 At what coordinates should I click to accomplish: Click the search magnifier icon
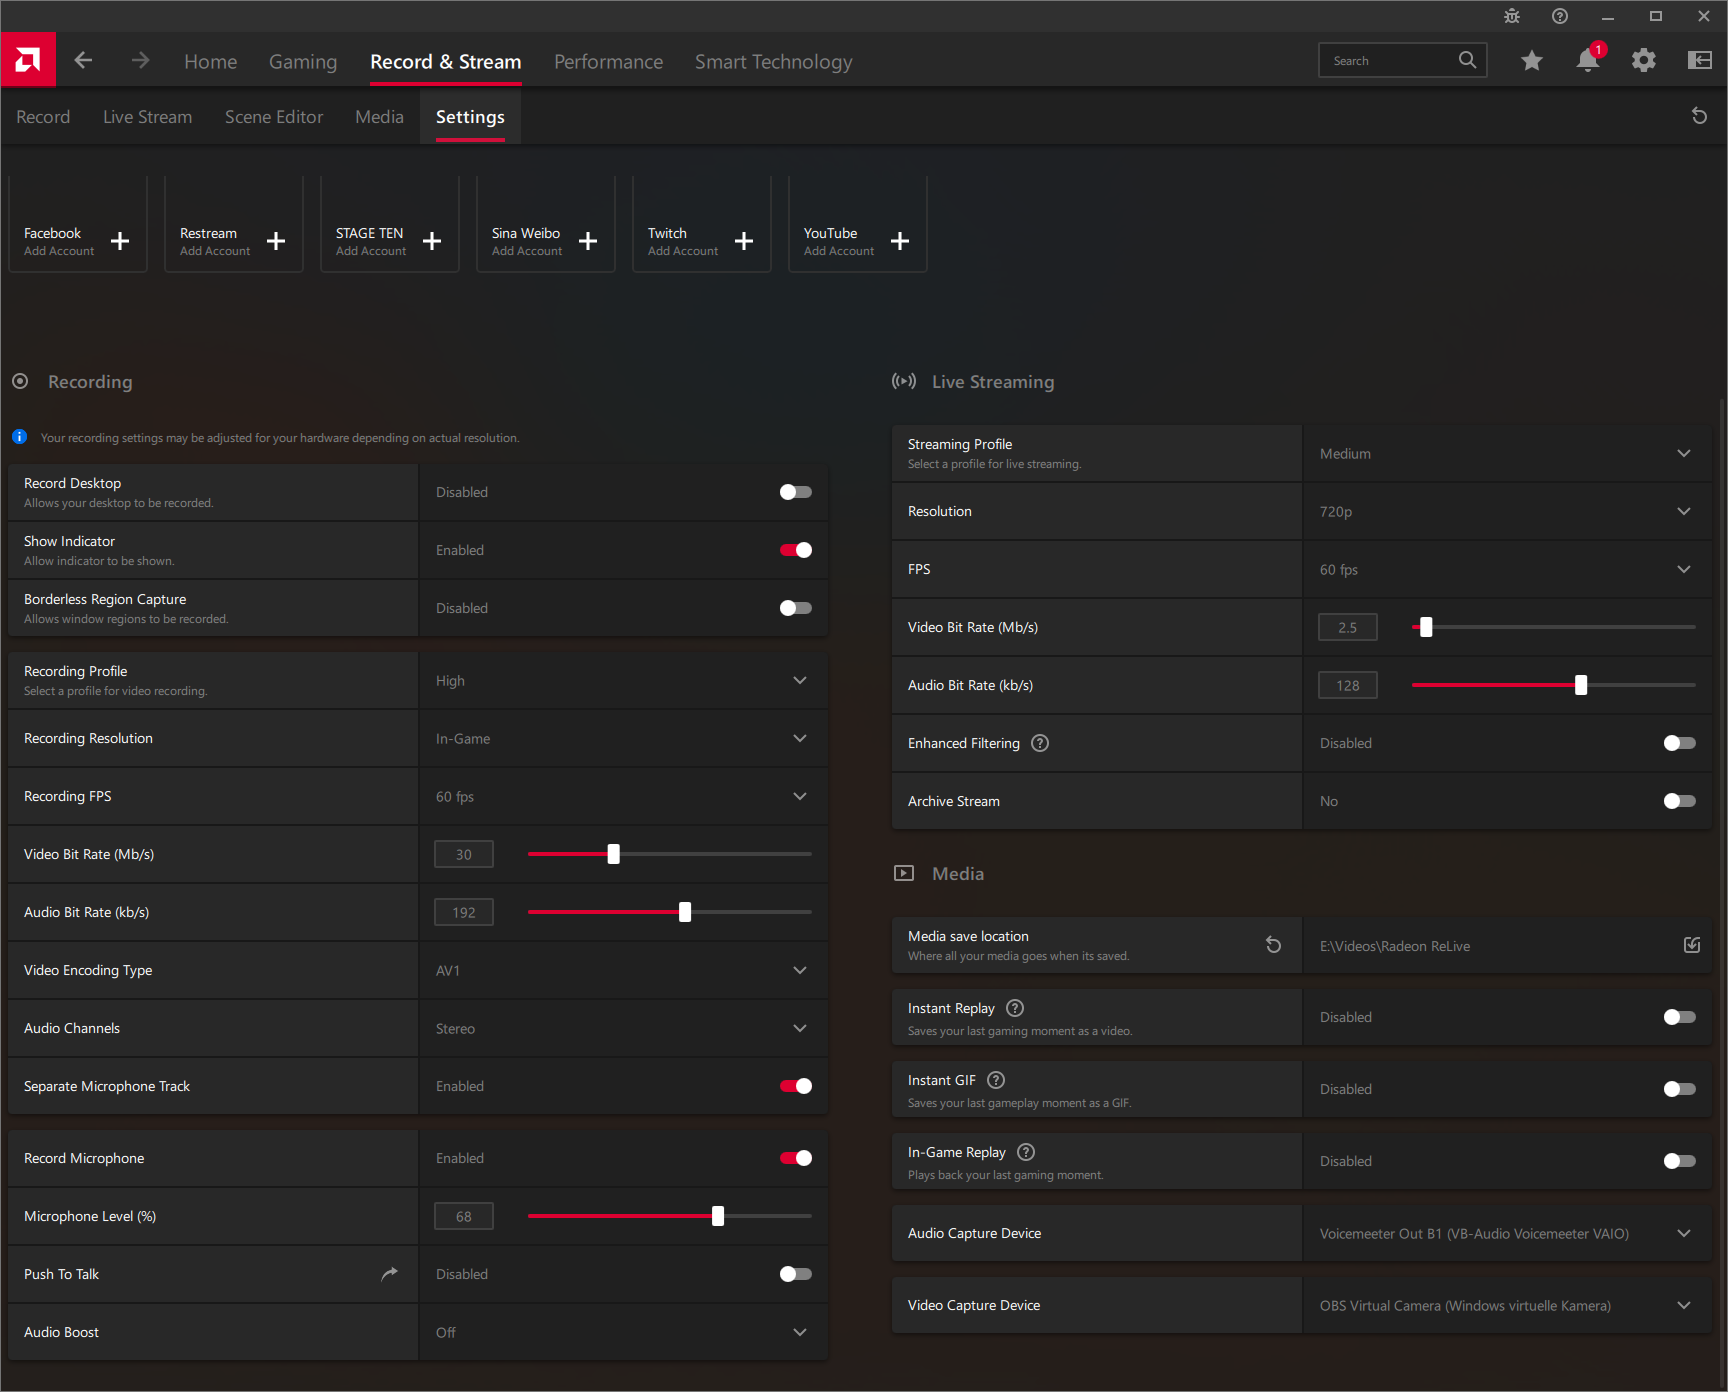[x=1467, y=60]
